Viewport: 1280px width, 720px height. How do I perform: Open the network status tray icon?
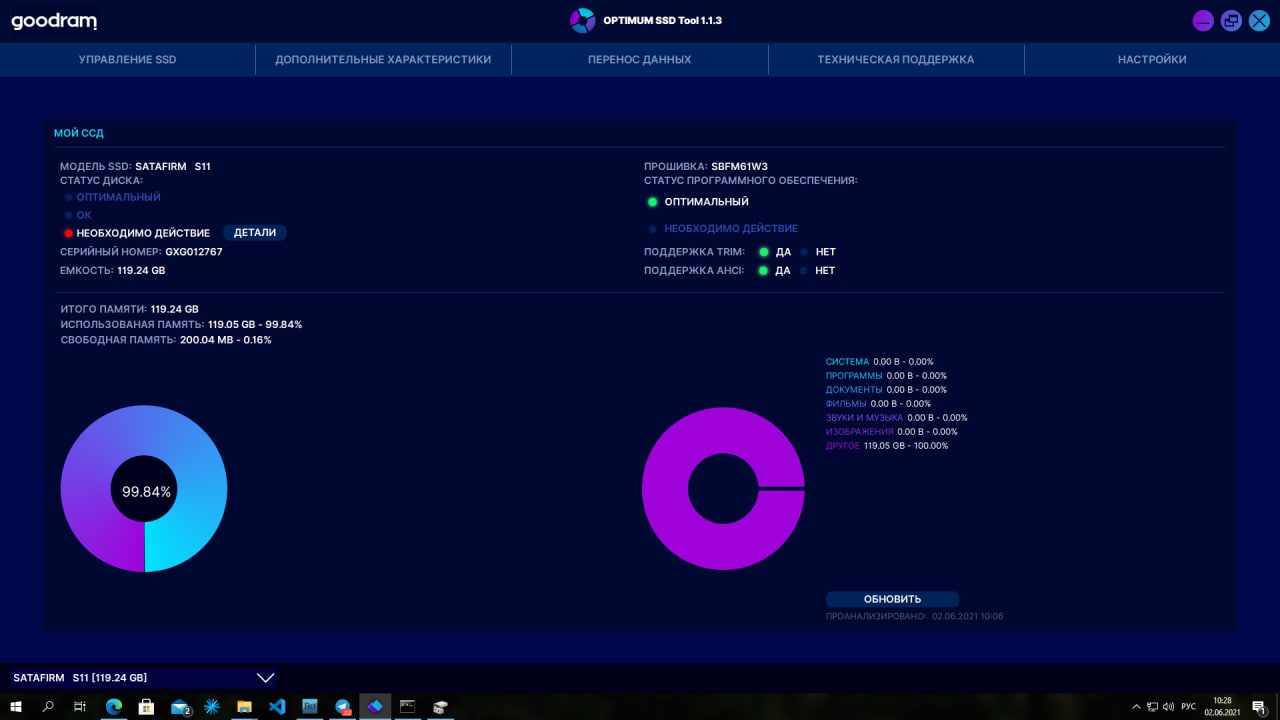click(1152, 706)
